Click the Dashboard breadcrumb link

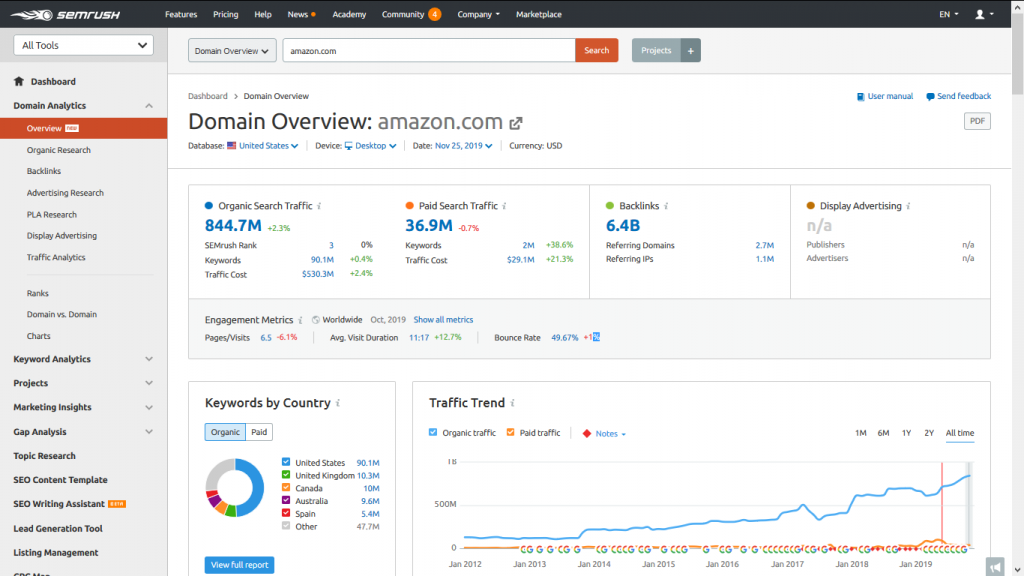208,96
